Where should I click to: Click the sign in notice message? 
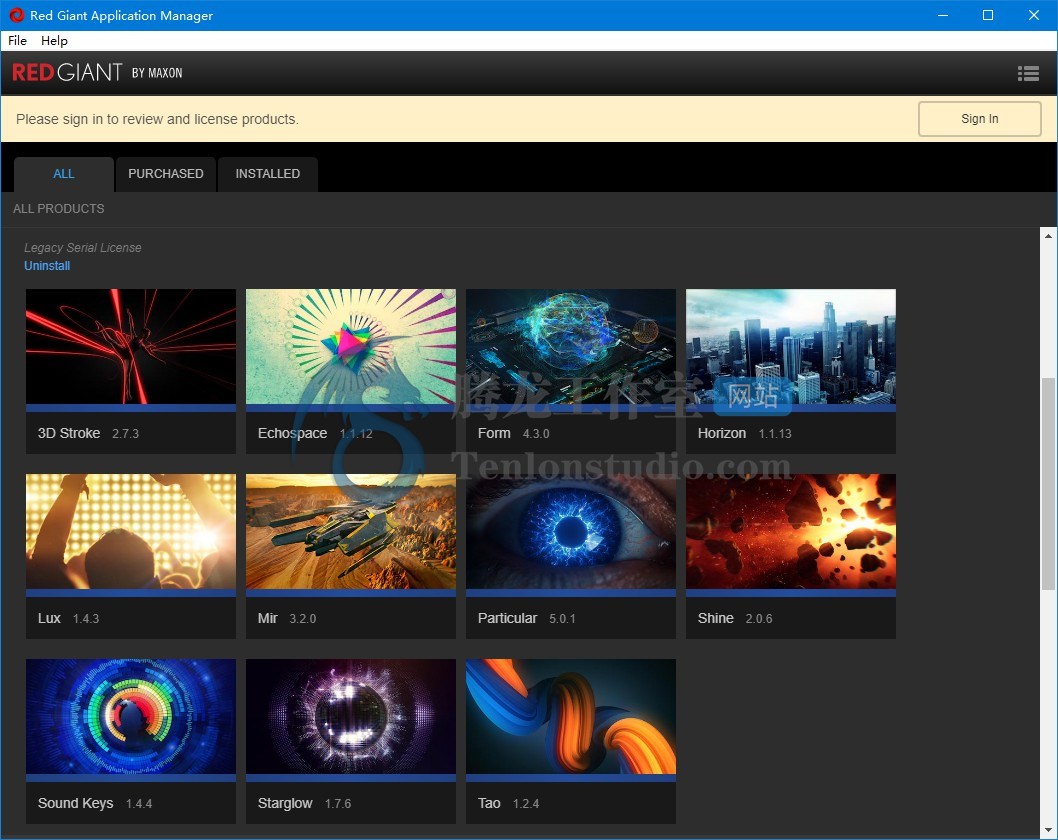157,119
